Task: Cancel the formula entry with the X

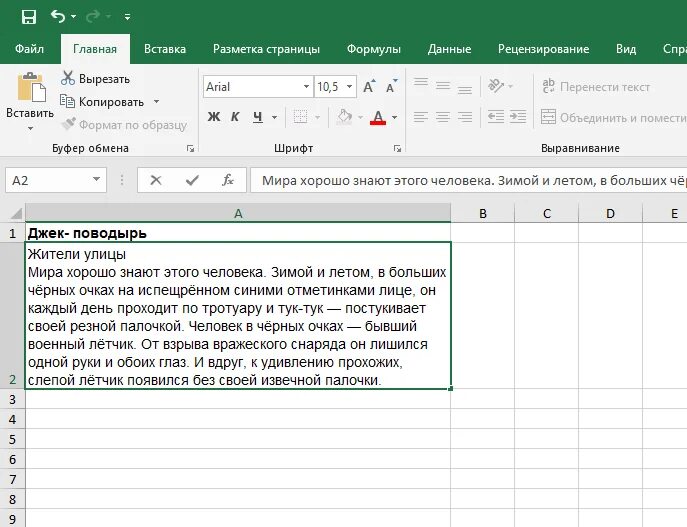Action: 156,180
